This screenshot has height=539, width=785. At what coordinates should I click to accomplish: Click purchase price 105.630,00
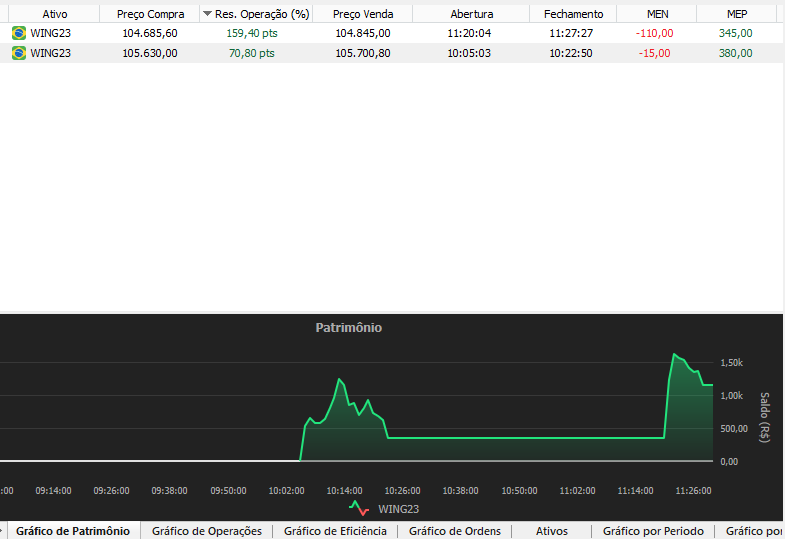click(150, 53)
